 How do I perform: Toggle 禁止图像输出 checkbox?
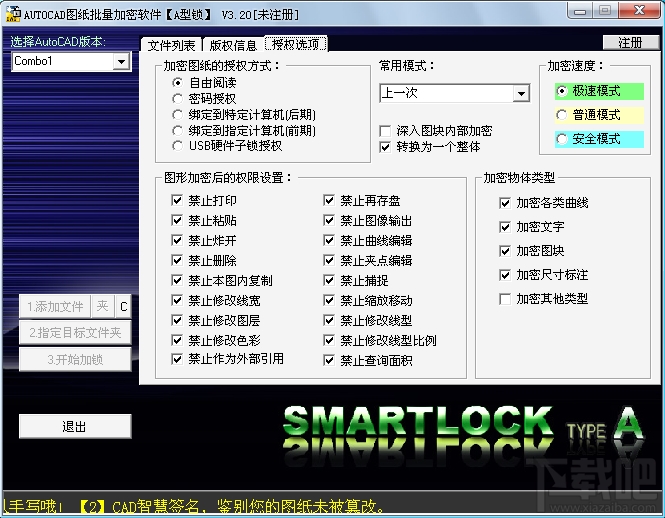tap(329, 220)
